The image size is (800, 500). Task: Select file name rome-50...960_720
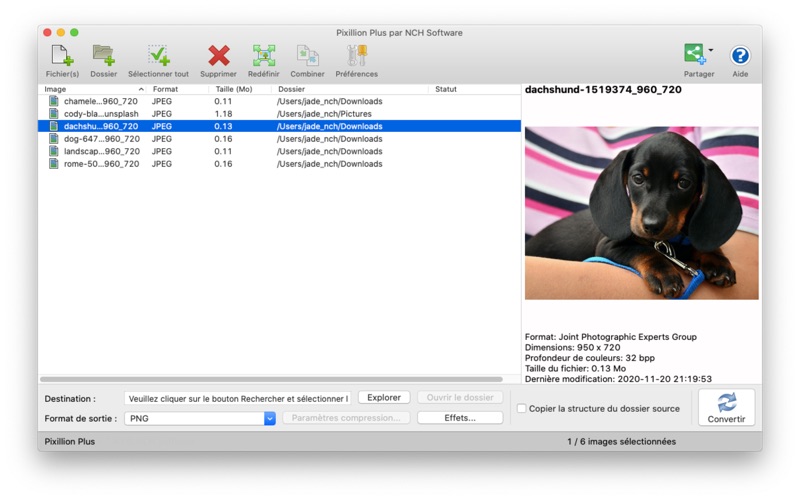click(x=101, y=164)
